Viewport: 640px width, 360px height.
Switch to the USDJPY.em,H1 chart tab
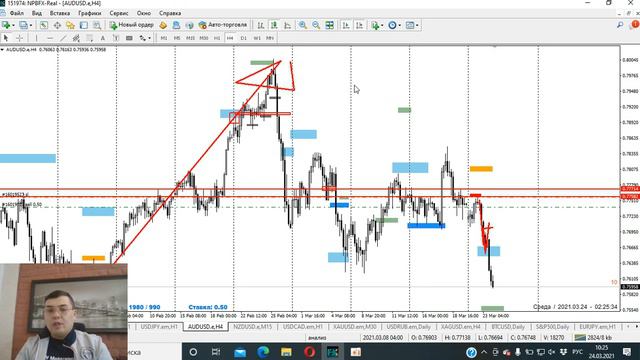coord(159,327)
